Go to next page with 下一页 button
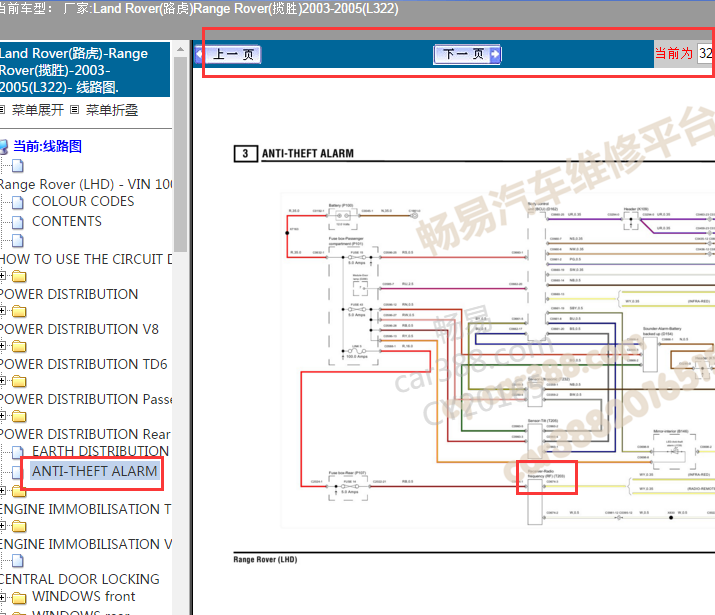Image resolution: width=715 pixels, height=615 pixels. (x=467, y=55)
